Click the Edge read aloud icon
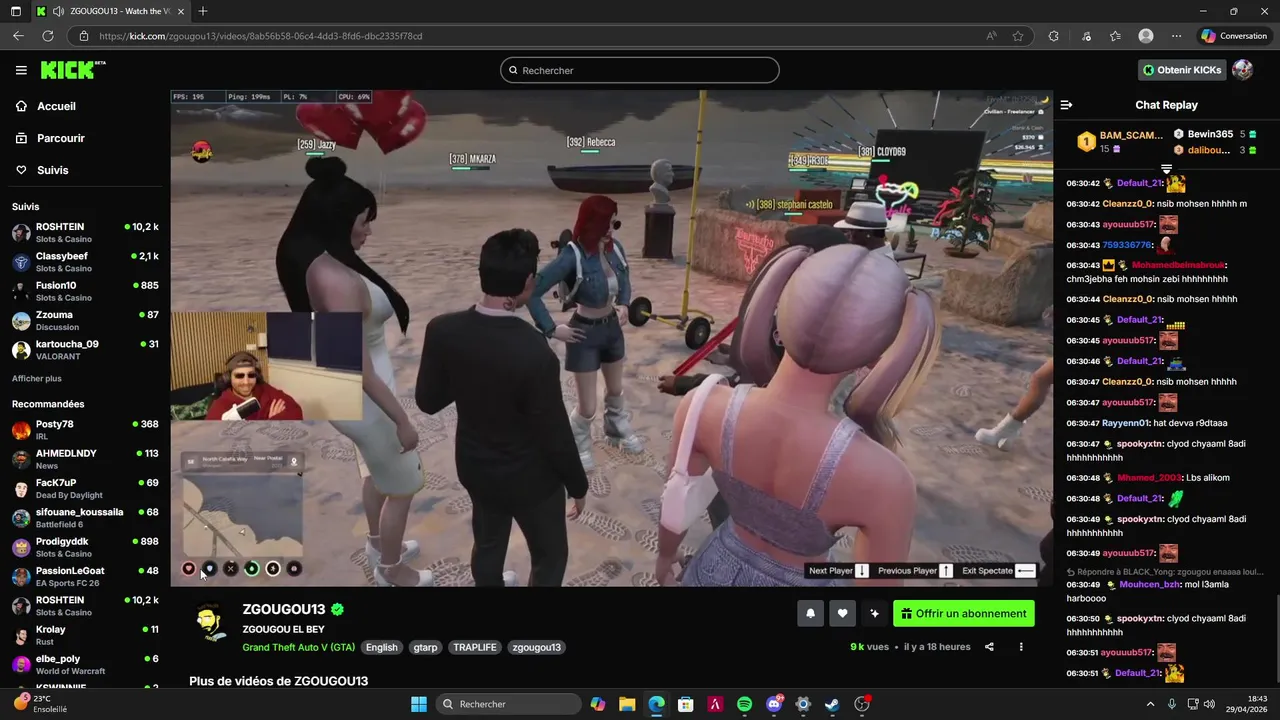Viewport: 1280px width, 720px height. pos(991,36)
